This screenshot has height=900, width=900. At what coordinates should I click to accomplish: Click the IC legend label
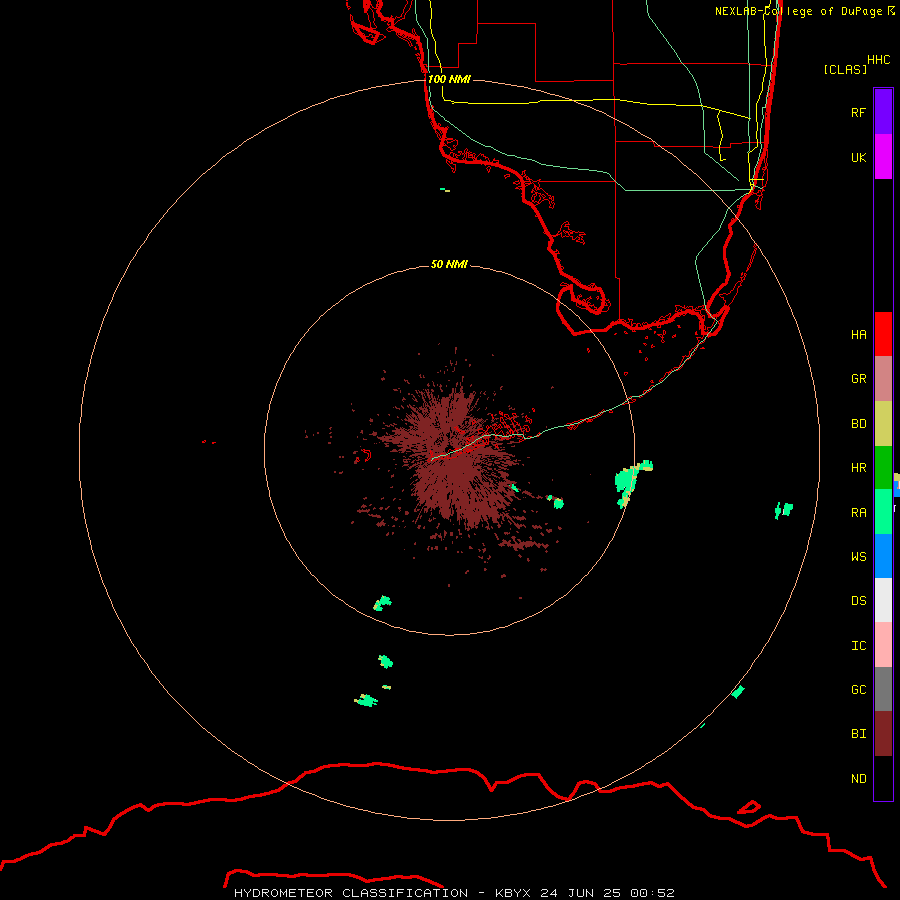(x=858, y=645)
